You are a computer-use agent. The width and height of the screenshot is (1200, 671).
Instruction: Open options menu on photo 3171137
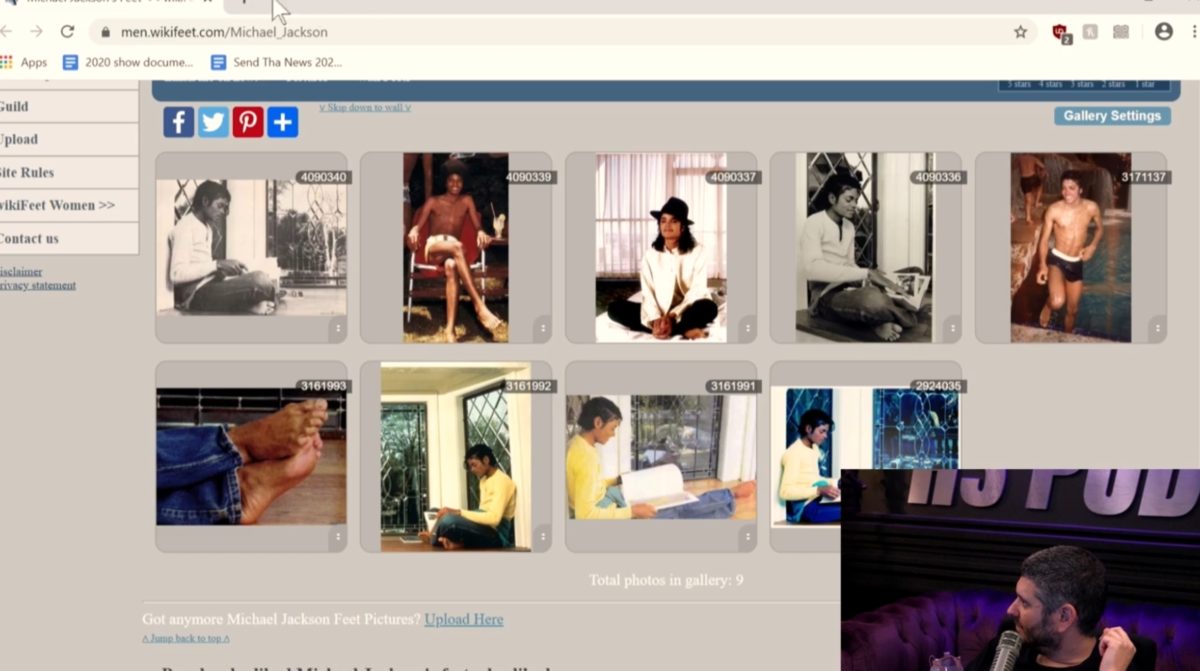tap(1157, 328)
